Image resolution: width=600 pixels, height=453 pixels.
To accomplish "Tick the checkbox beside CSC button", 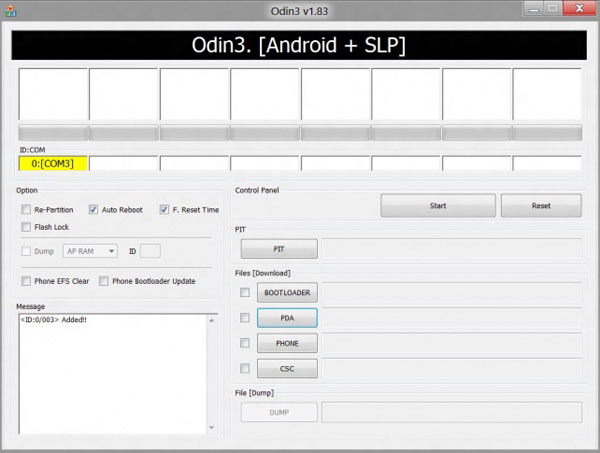I will 245,368.
